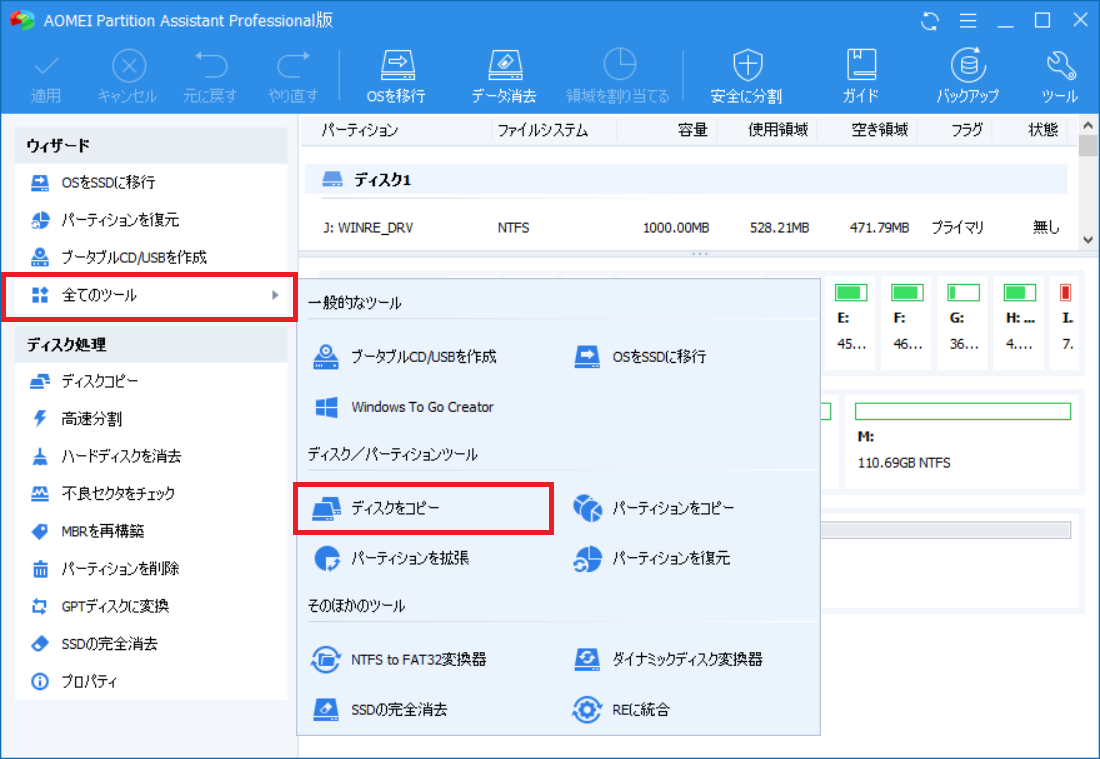Click the 使用領域 column header
This screenshot has height=759, width=1100.
pyautogui.click(x=777, y=130)
